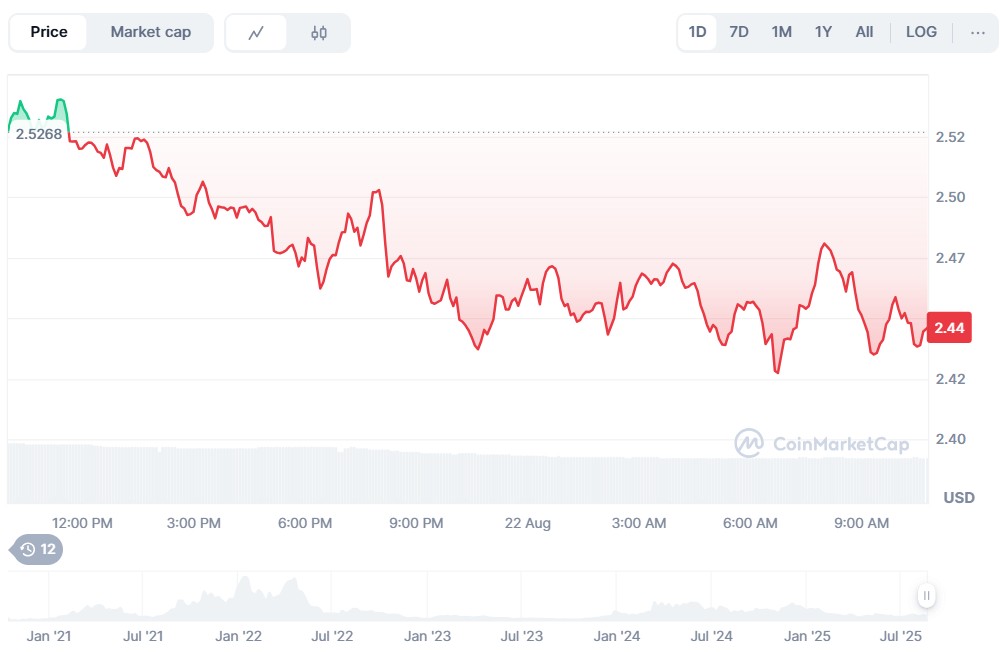Click Jul '21 on the overview timeline
The width and height of the screenshot is (1002, 652).
143,636
